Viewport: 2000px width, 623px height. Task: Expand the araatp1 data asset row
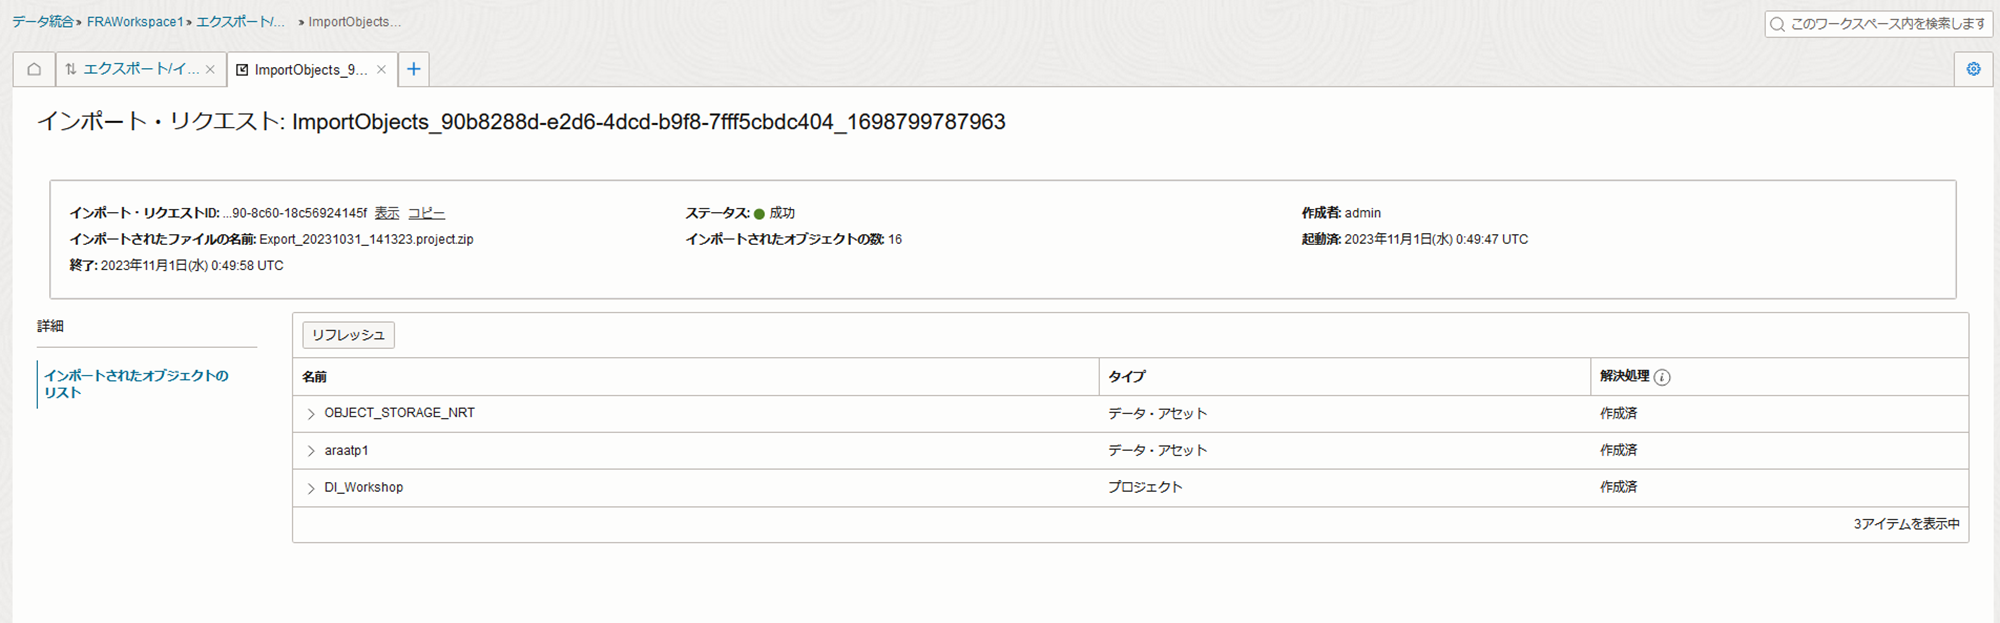pyautogui.click(x=311, y=451)
